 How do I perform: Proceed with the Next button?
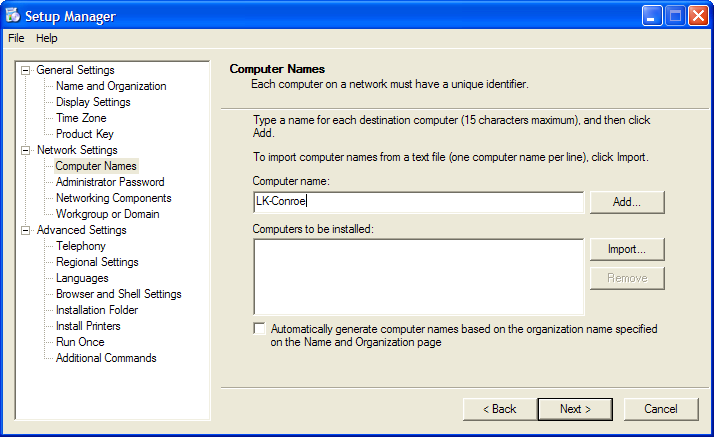575,409
